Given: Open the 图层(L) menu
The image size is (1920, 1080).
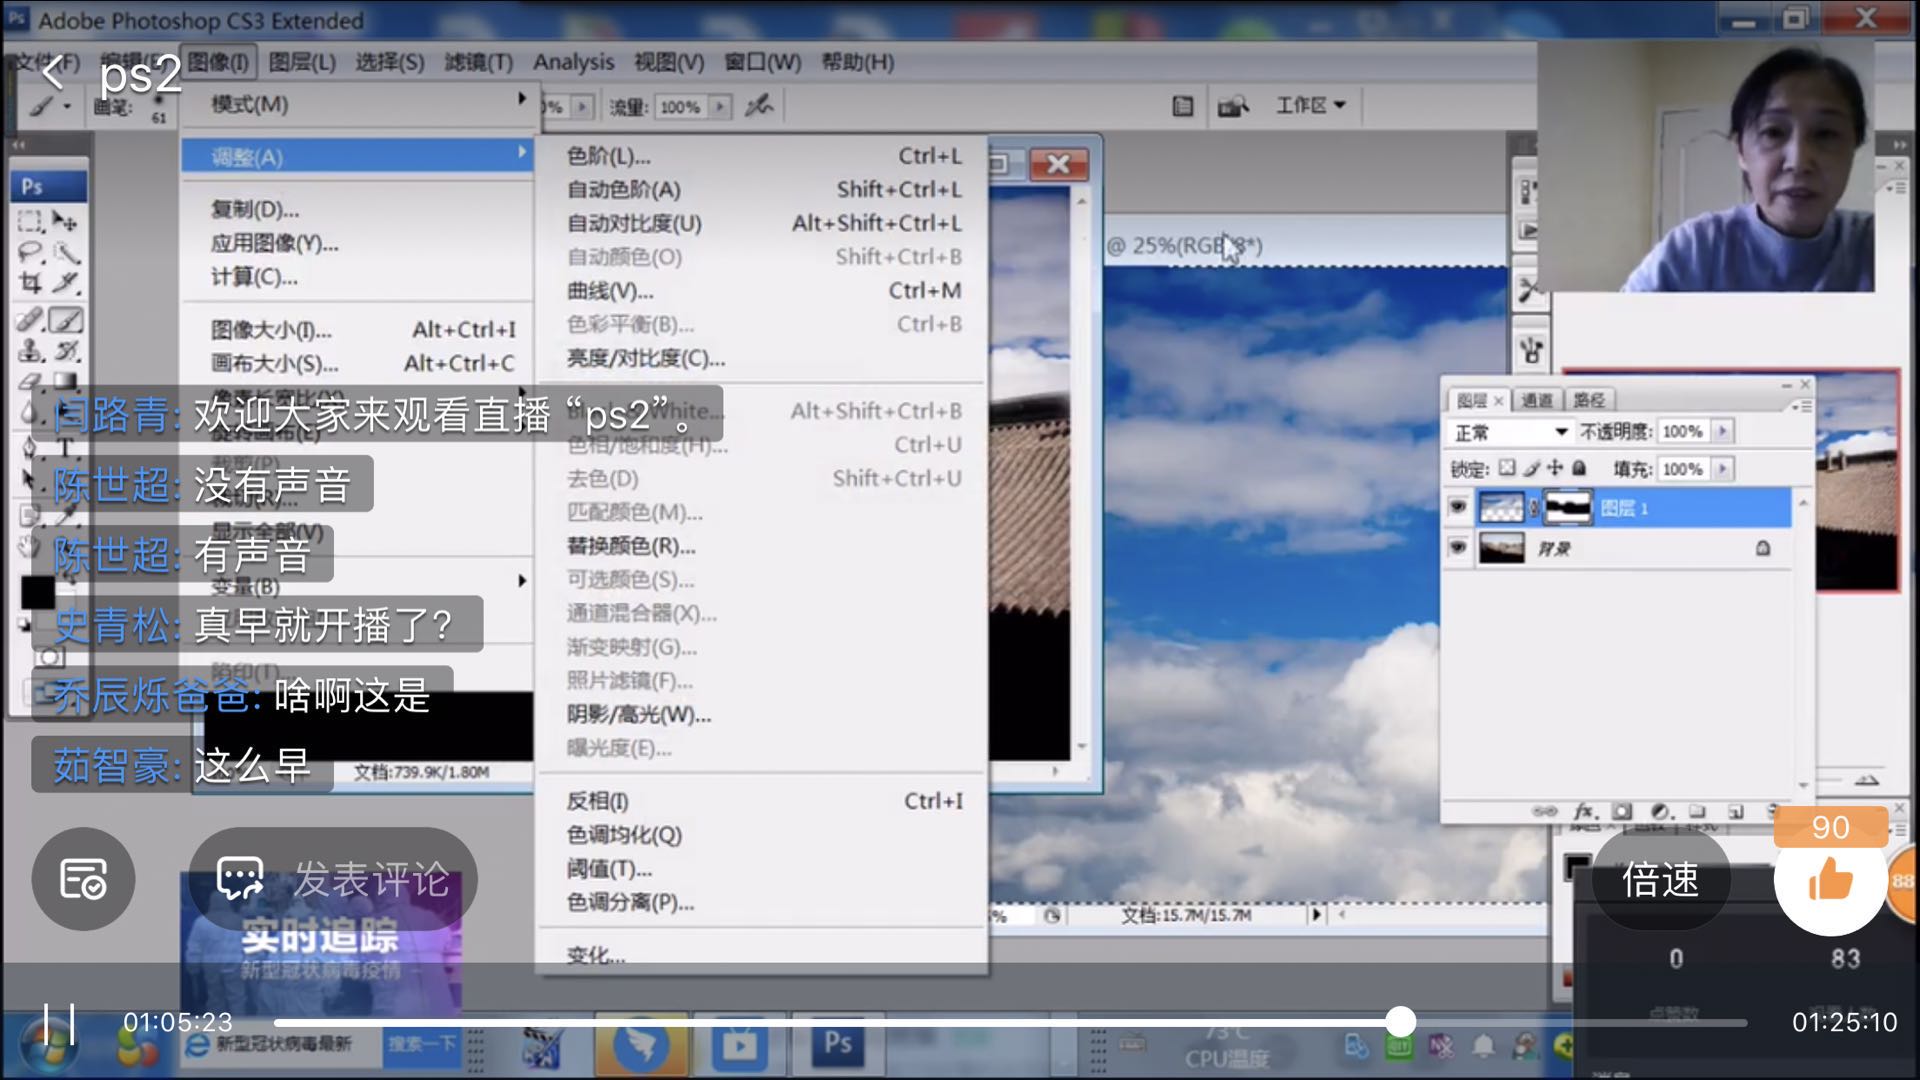Looking at the screenshot, I should point(302,62).
